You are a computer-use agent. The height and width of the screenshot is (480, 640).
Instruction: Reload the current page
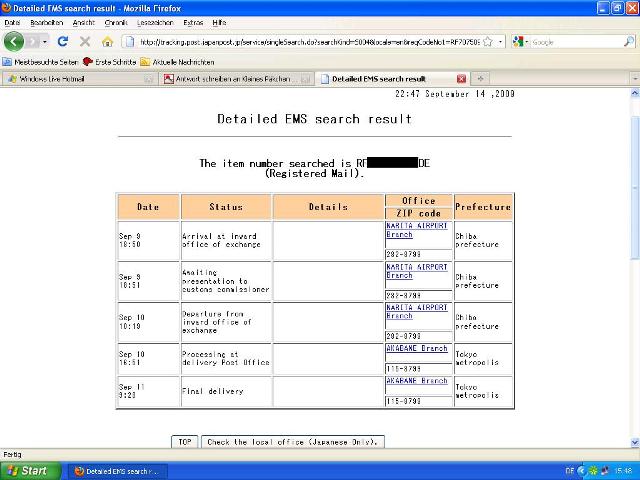coord(63,42)
